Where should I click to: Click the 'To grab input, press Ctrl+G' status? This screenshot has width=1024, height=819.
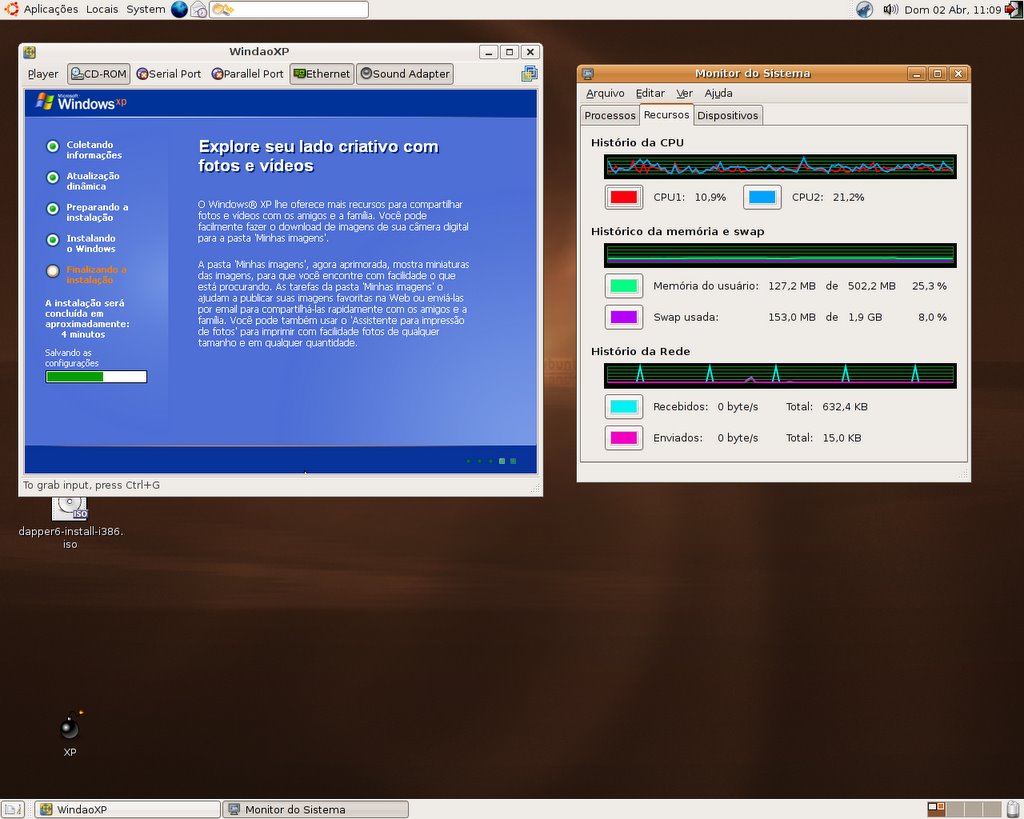pyautogui.click(x=91, y=485)
